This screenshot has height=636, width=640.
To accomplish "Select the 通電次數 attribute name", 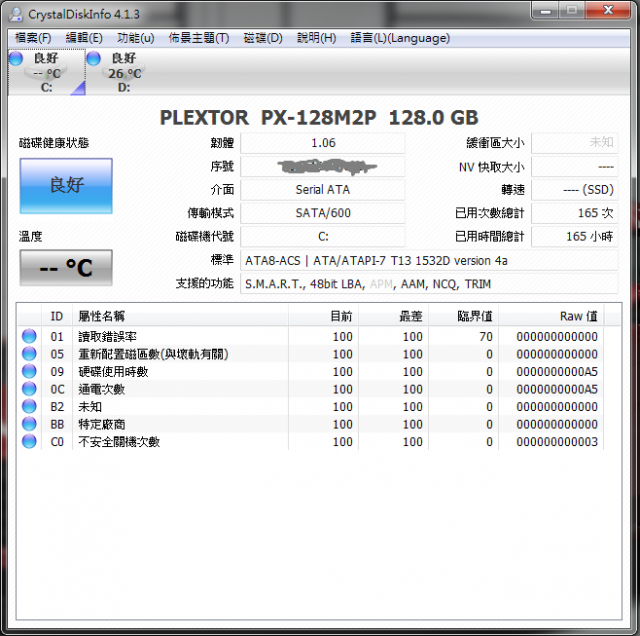I will (x=102, y=389).
